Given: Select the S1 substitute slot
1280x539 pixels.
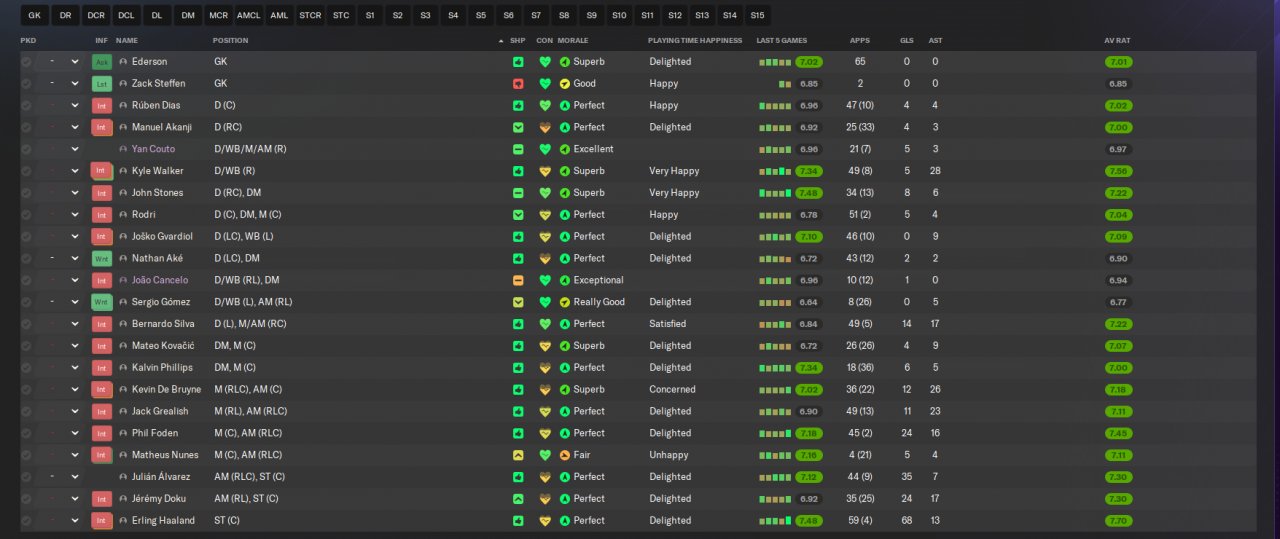Looking at the screenshot, I should pos(370,15).
